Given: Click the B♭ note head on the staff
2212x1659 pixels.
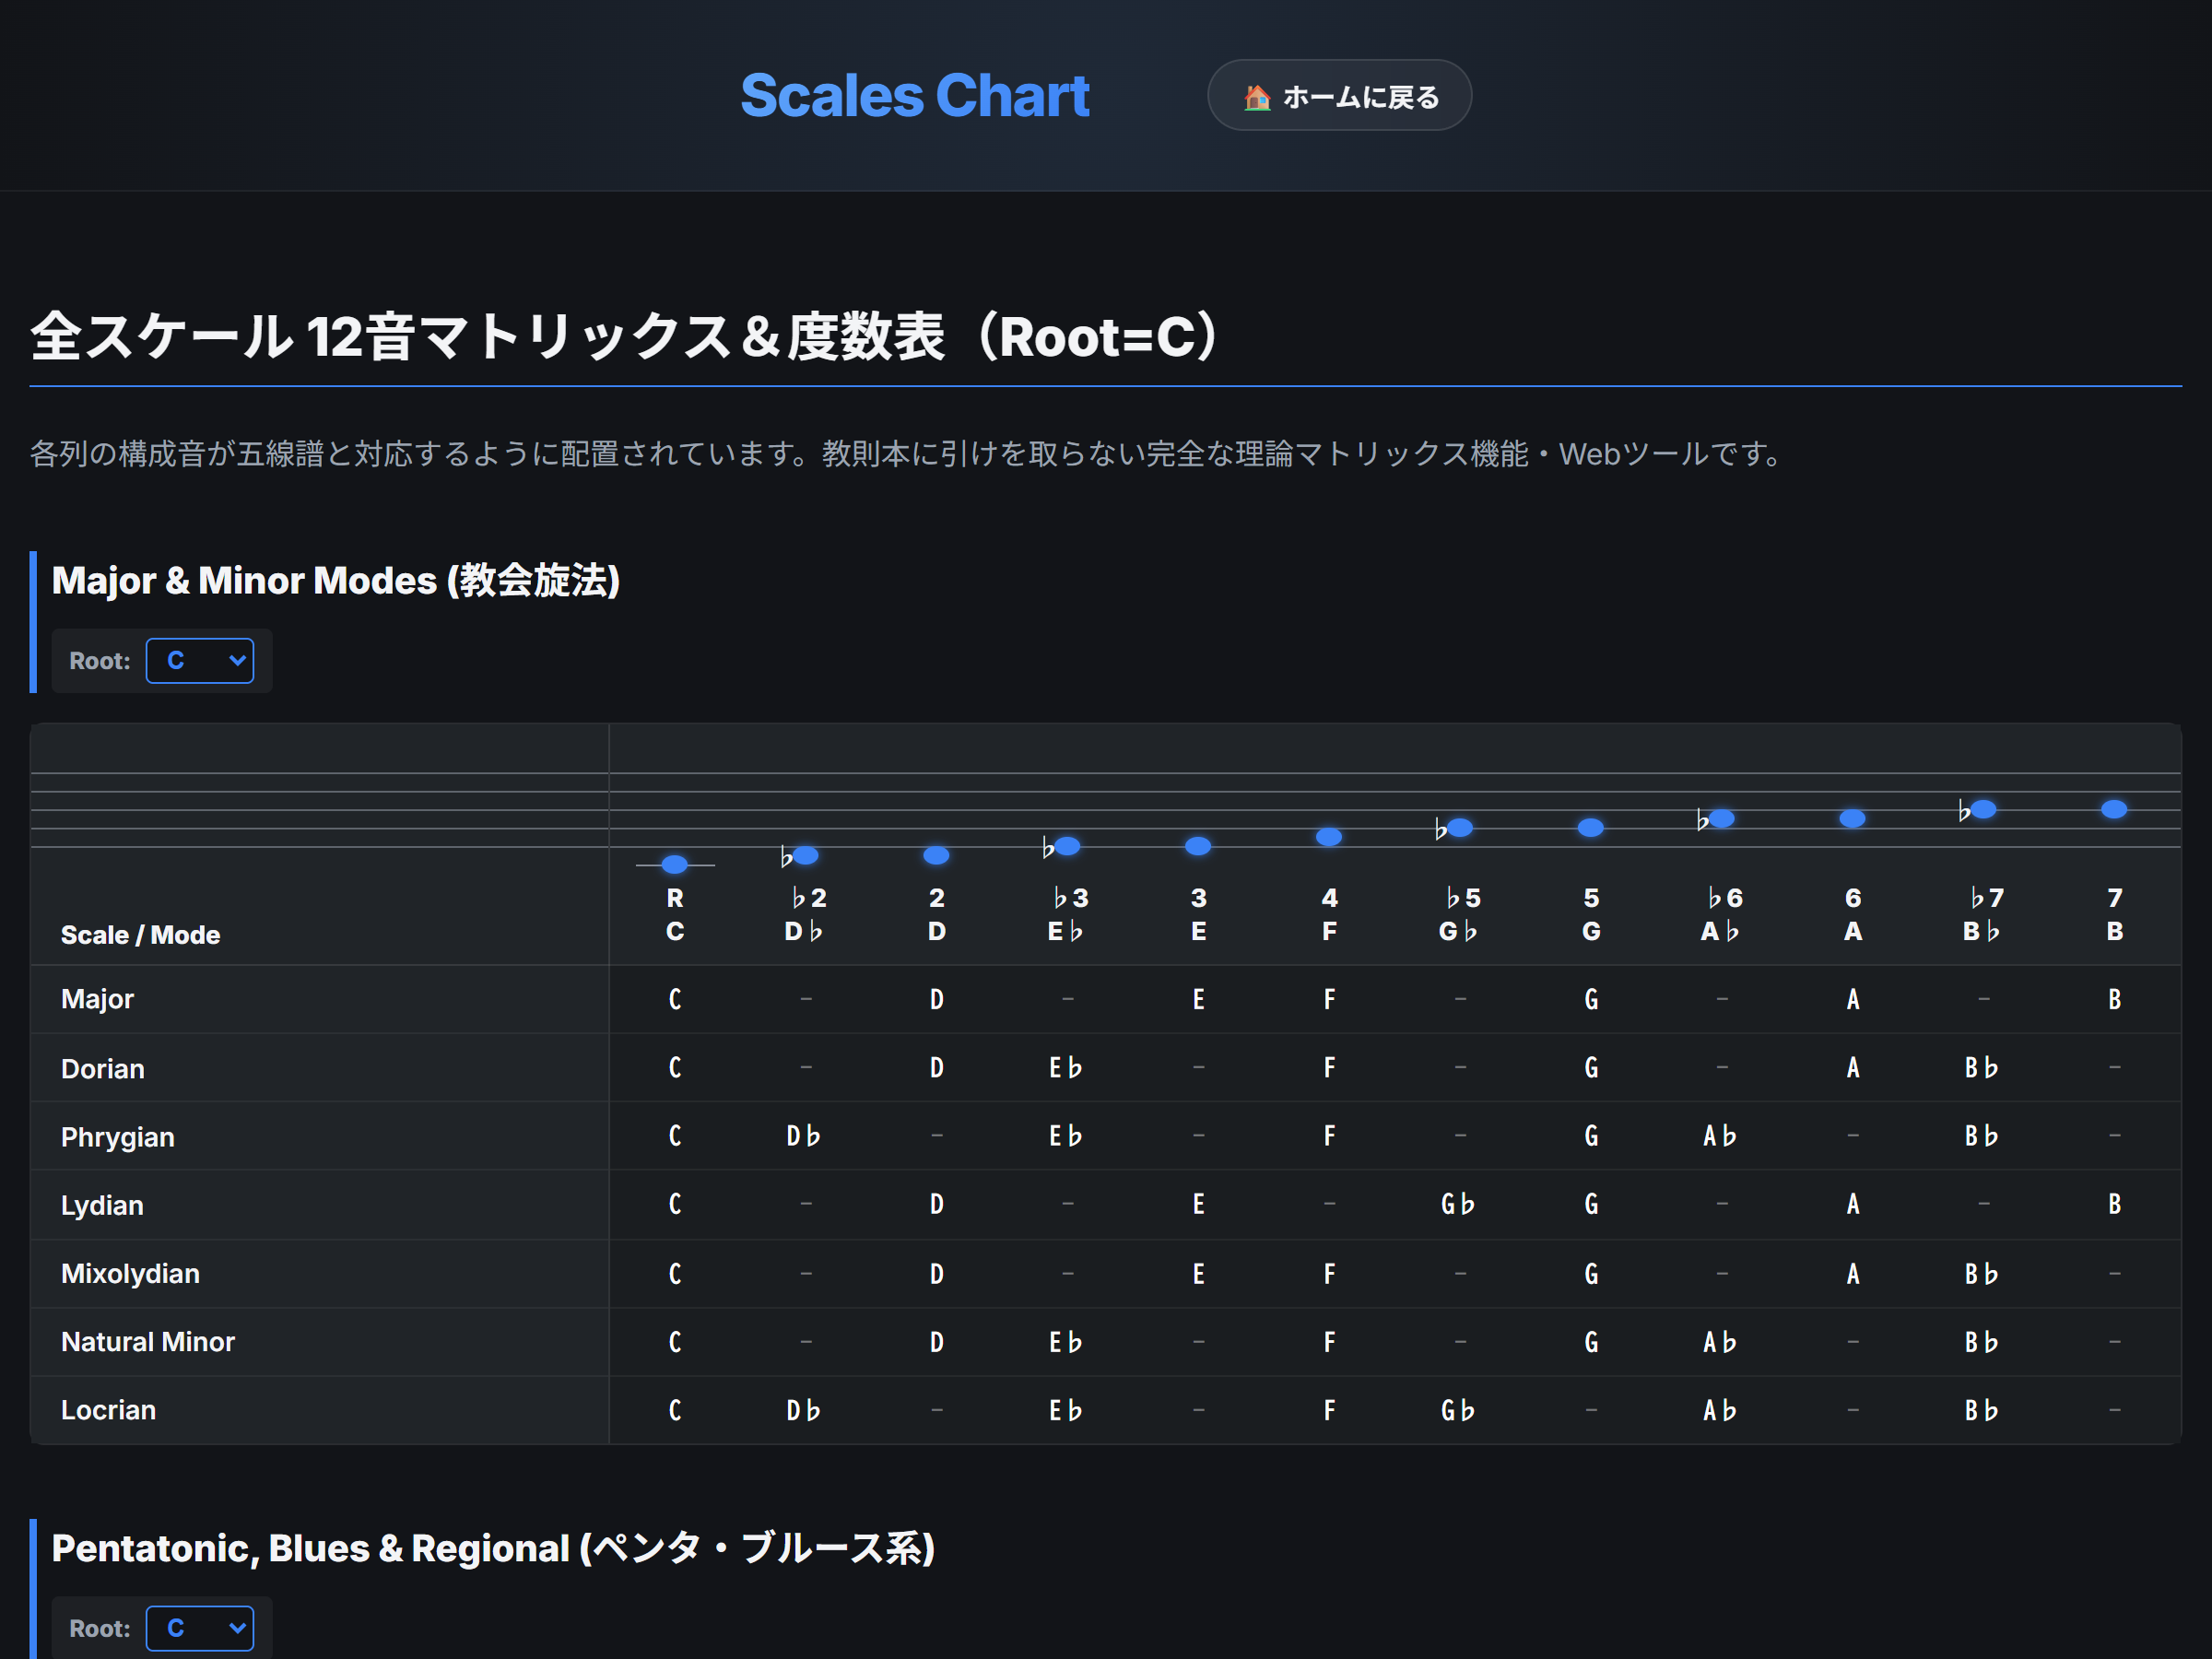Looking at the screenshot, I should [x=1982, y=809].
